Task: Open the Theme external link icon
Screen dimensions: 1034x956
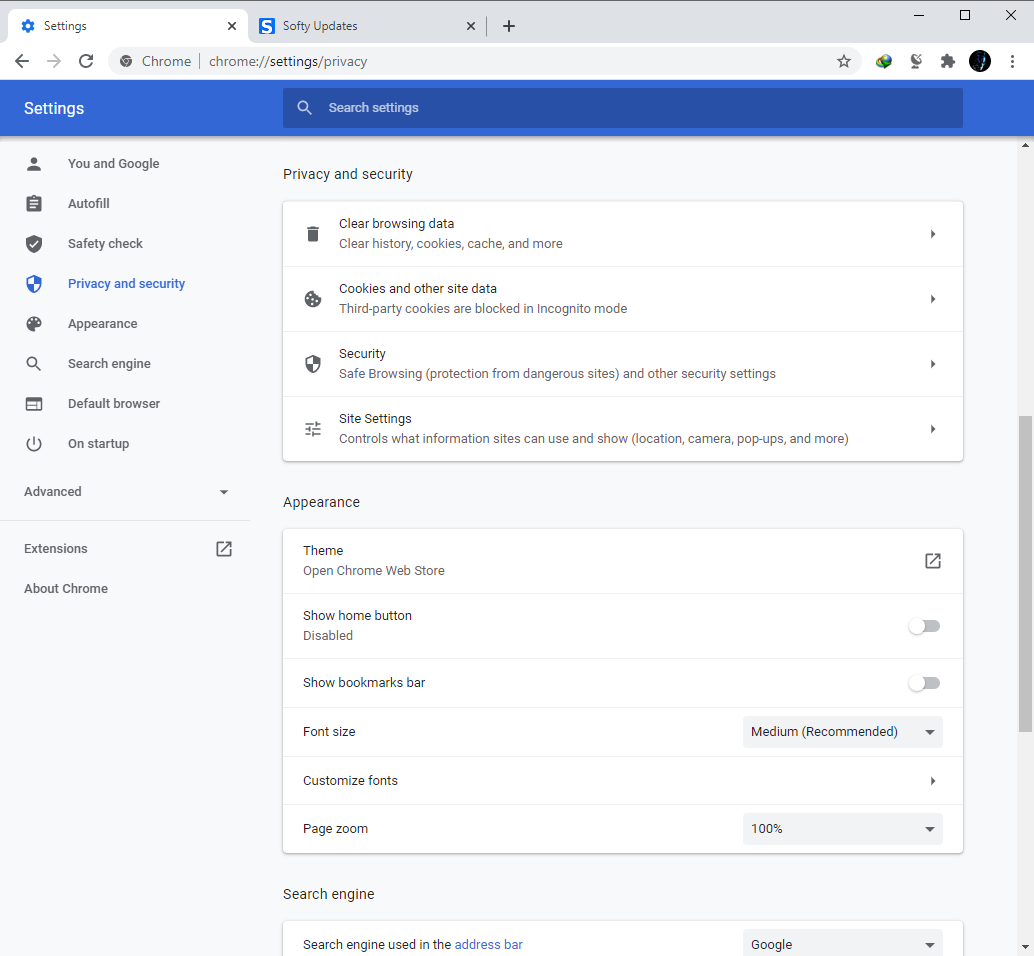Action: [932, 560]
